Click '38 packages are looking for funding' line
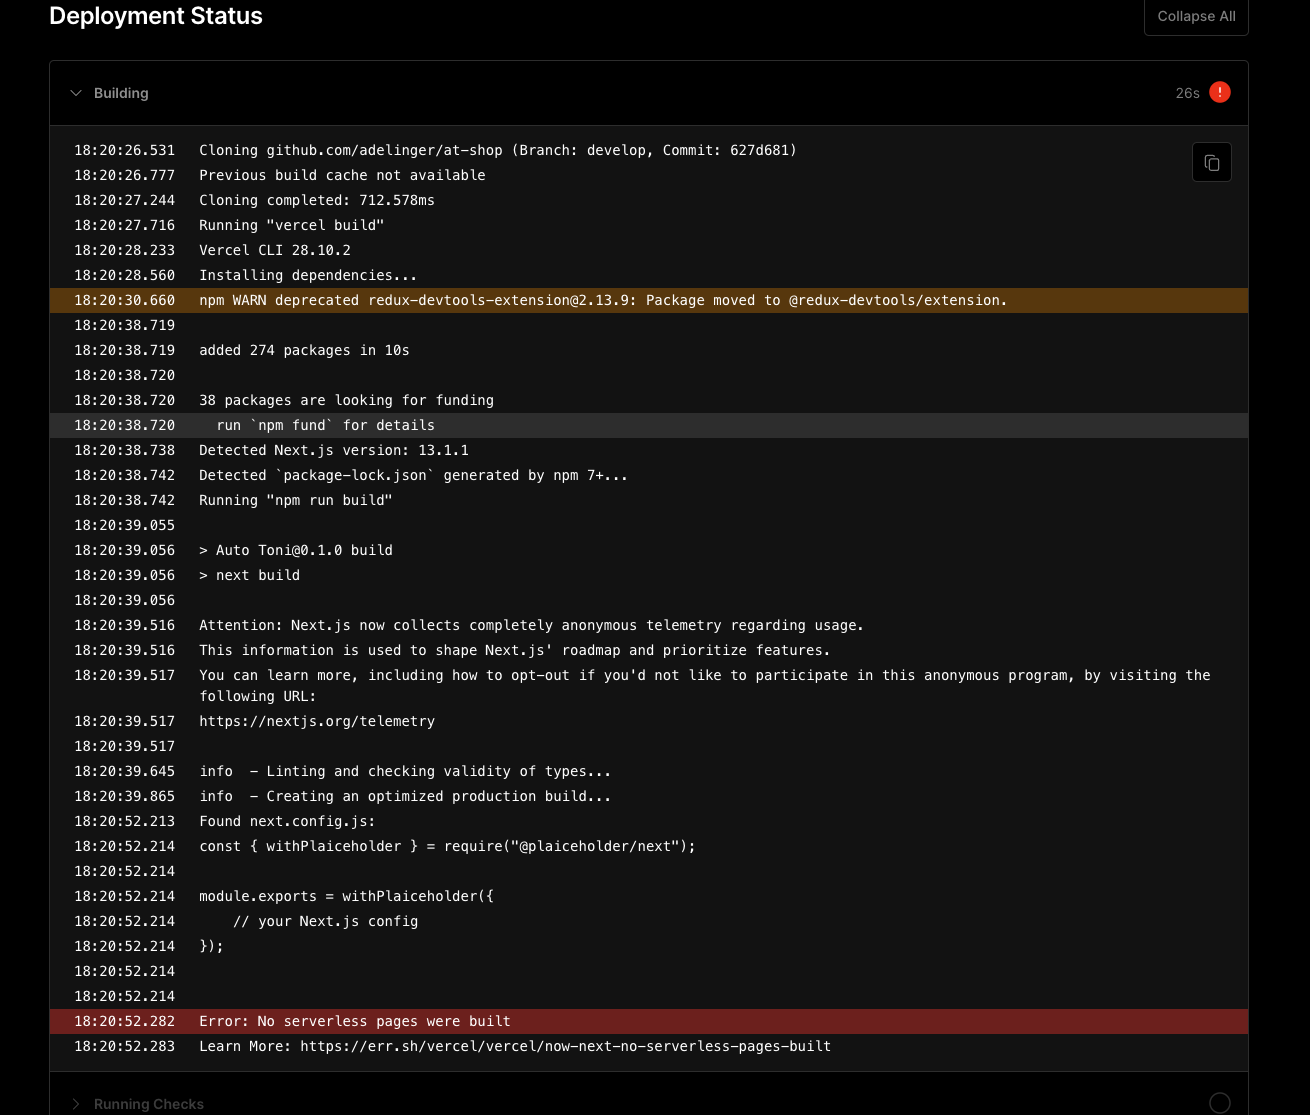 [x=649, y=400]
